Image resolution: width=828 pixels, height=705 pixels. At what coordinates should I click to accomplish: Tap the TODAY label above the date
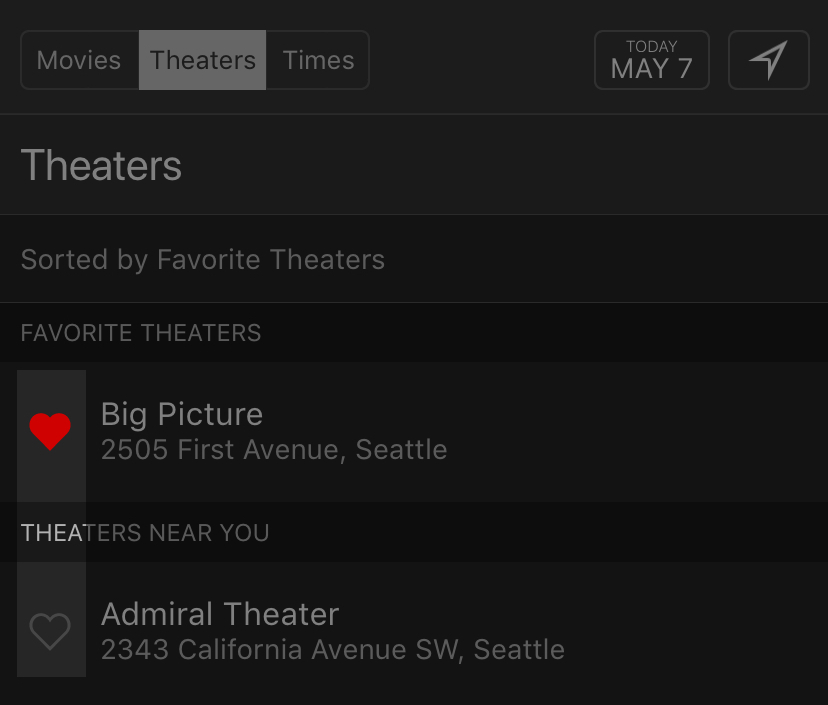(651, 46)
